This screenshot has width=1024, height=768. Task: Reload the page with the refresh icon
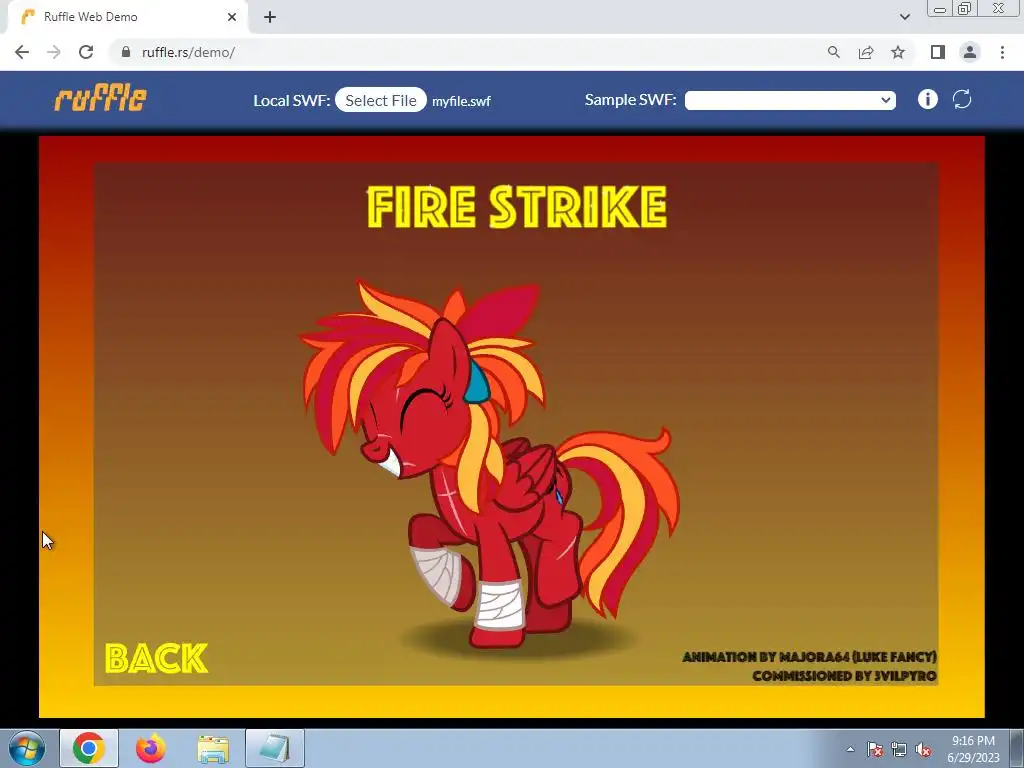tap(86, 52)
